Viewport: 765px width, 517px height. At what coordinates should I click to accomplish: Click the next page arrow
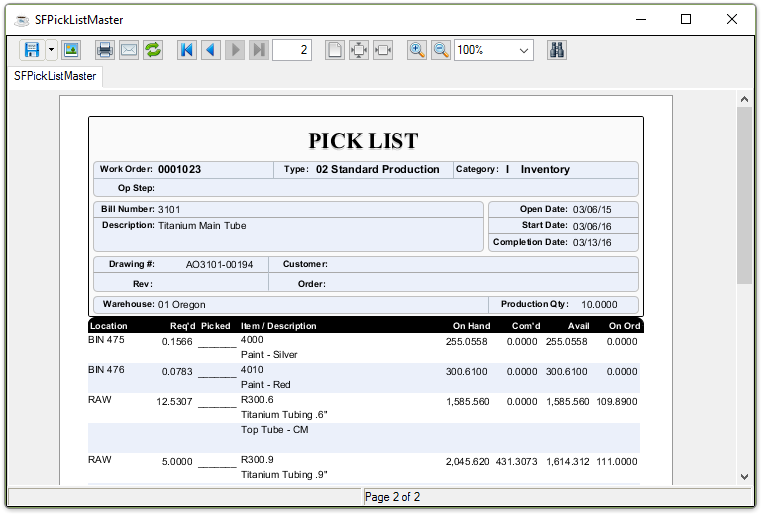click(x=235, y=50)
